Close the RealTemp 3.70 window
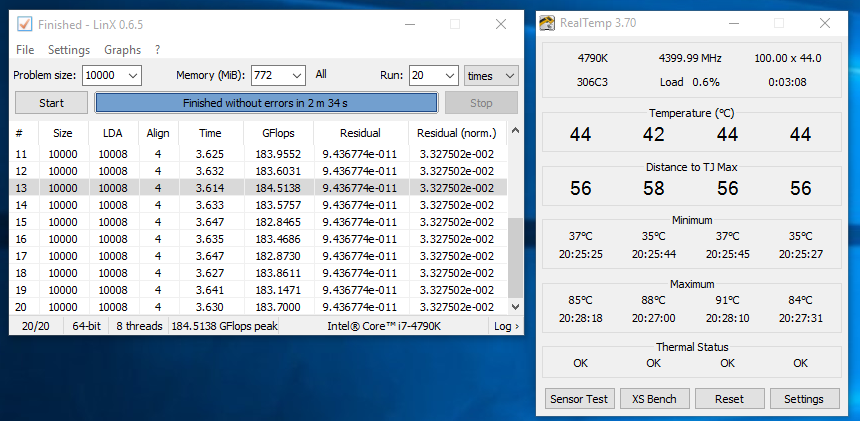Viewport: 860px width, 421px height. pyautogui.click(x=825, y=23)
